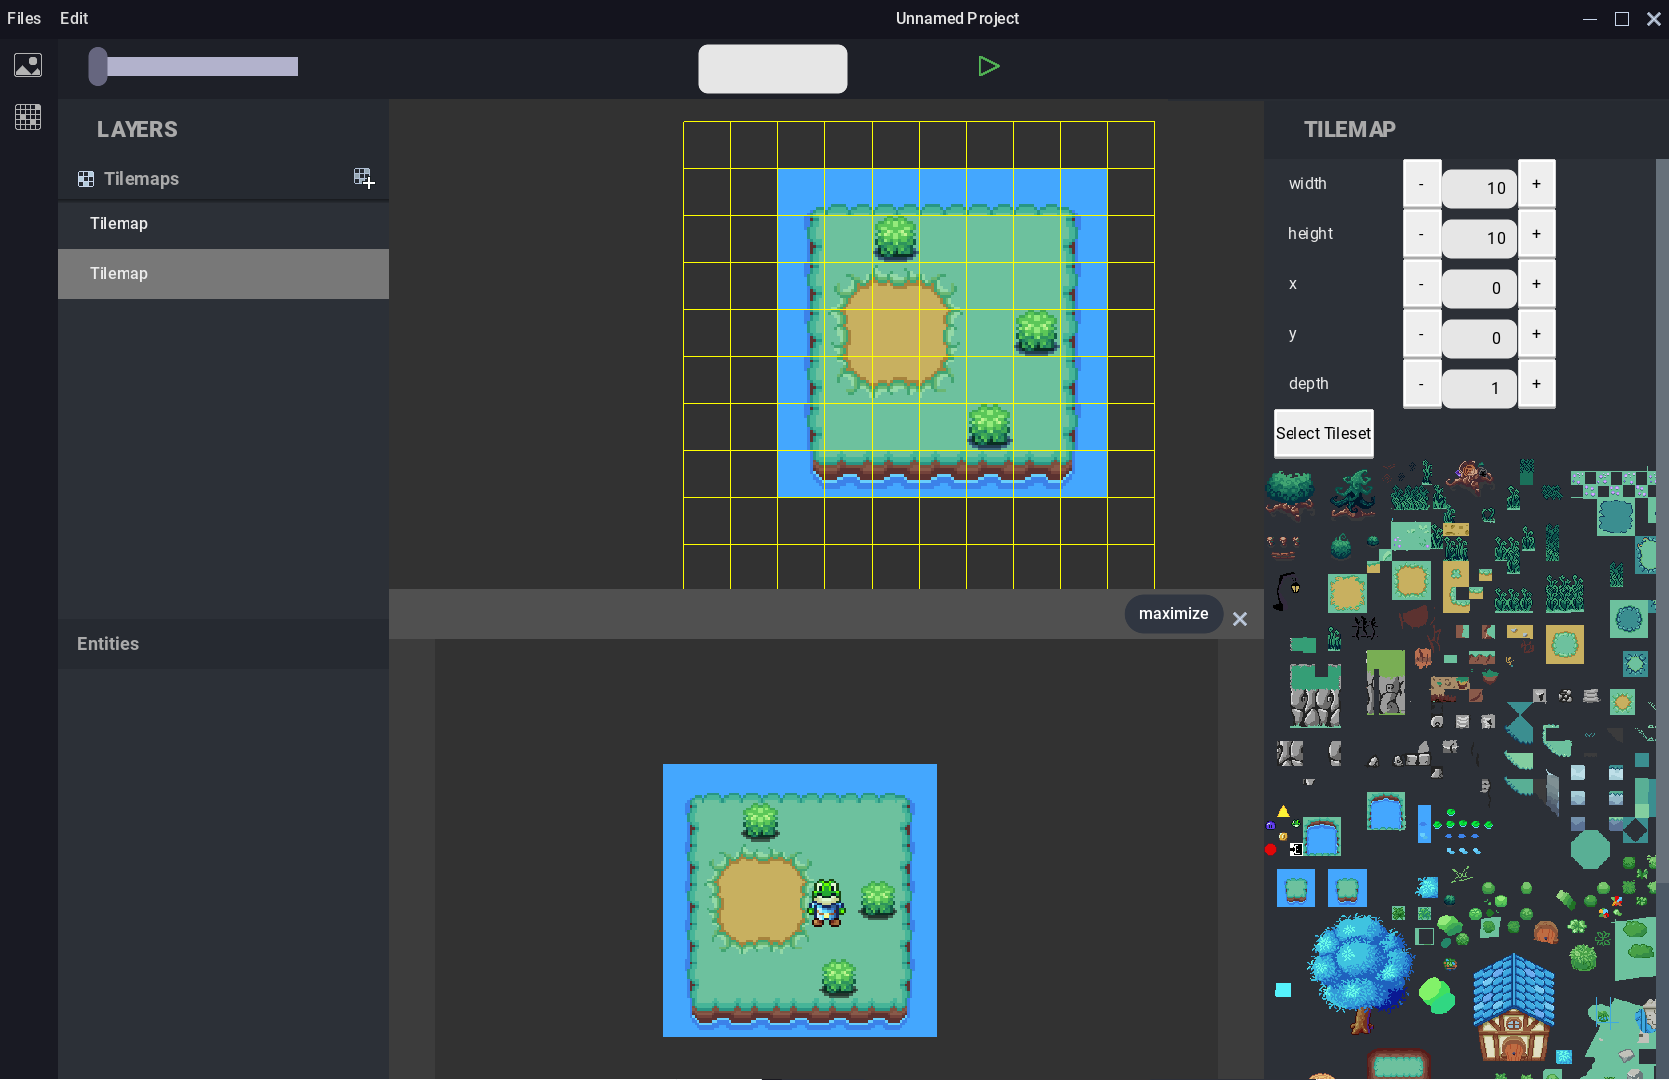This screenshot has width=1669, height=1080.
Task: Click the Select Tileset button
Action: pos(1323,433)
